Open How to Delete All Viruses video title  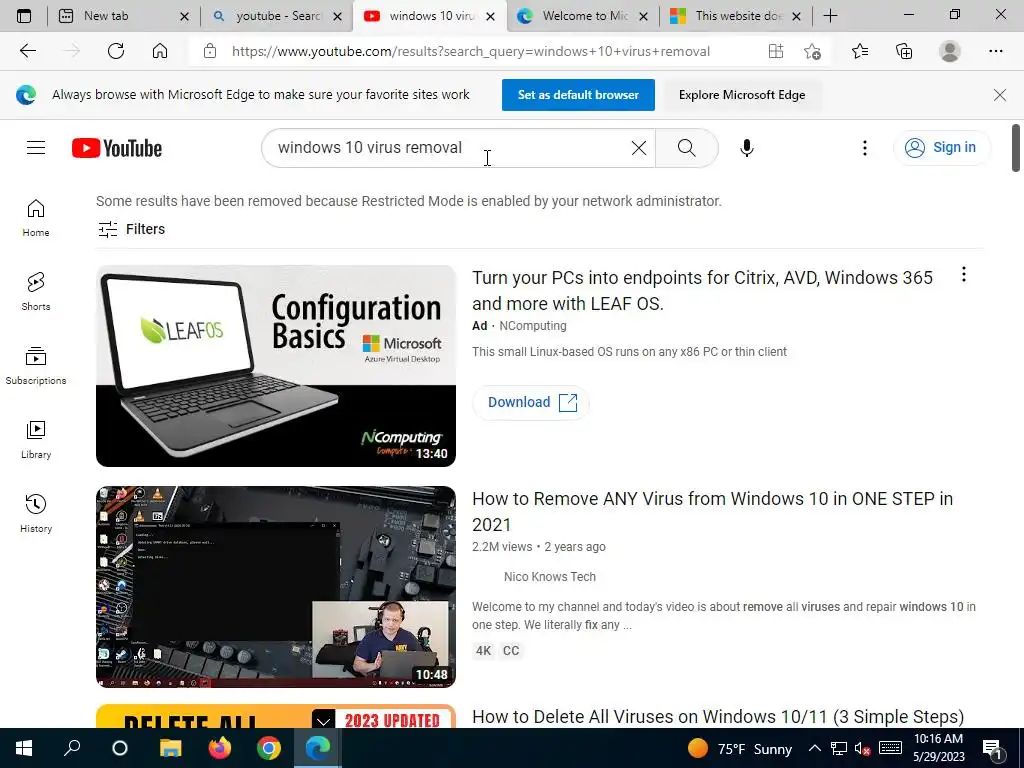(x=718, y=716)
